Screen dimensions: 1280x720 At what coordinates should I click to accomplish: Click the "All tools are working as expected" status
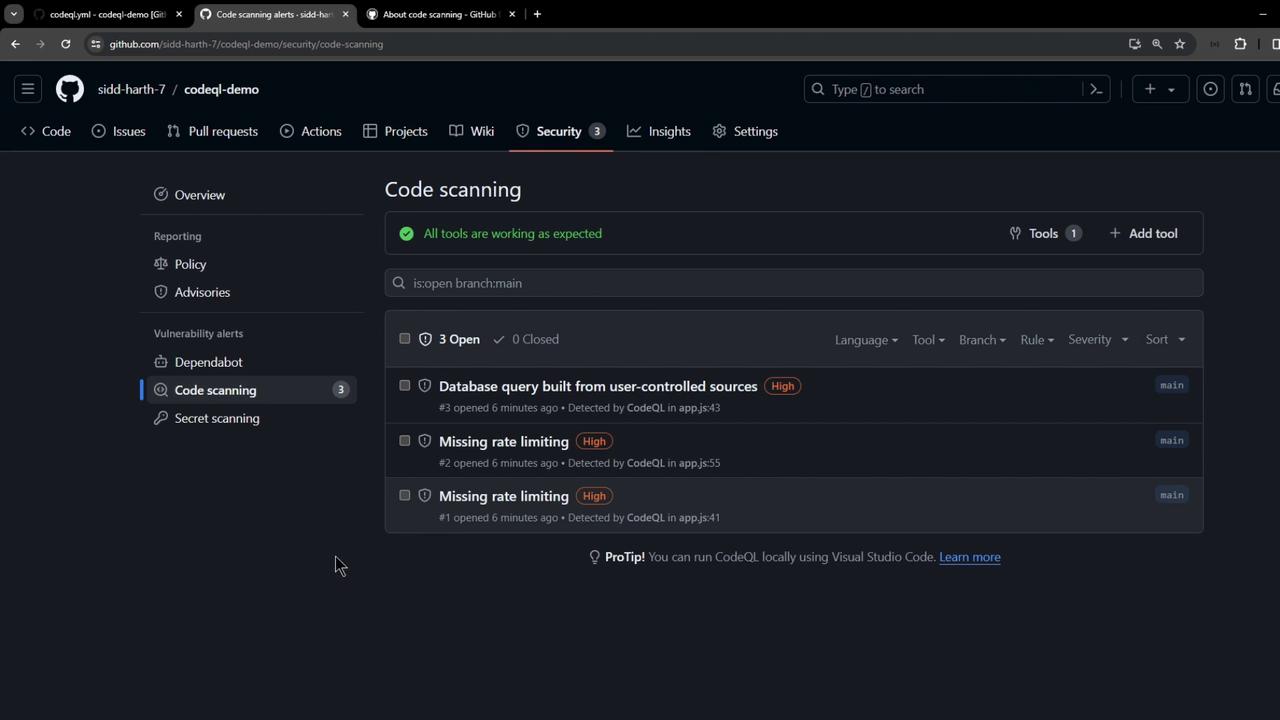(513, 233)
